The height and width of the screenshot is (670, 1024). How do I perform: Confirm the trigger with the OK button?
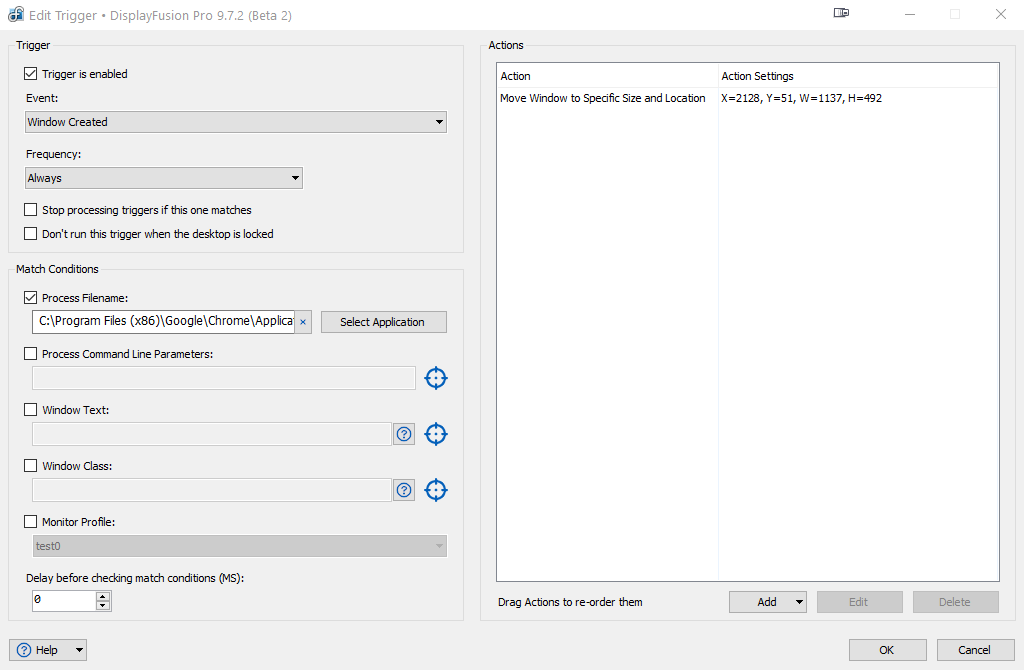click(887, 650)
